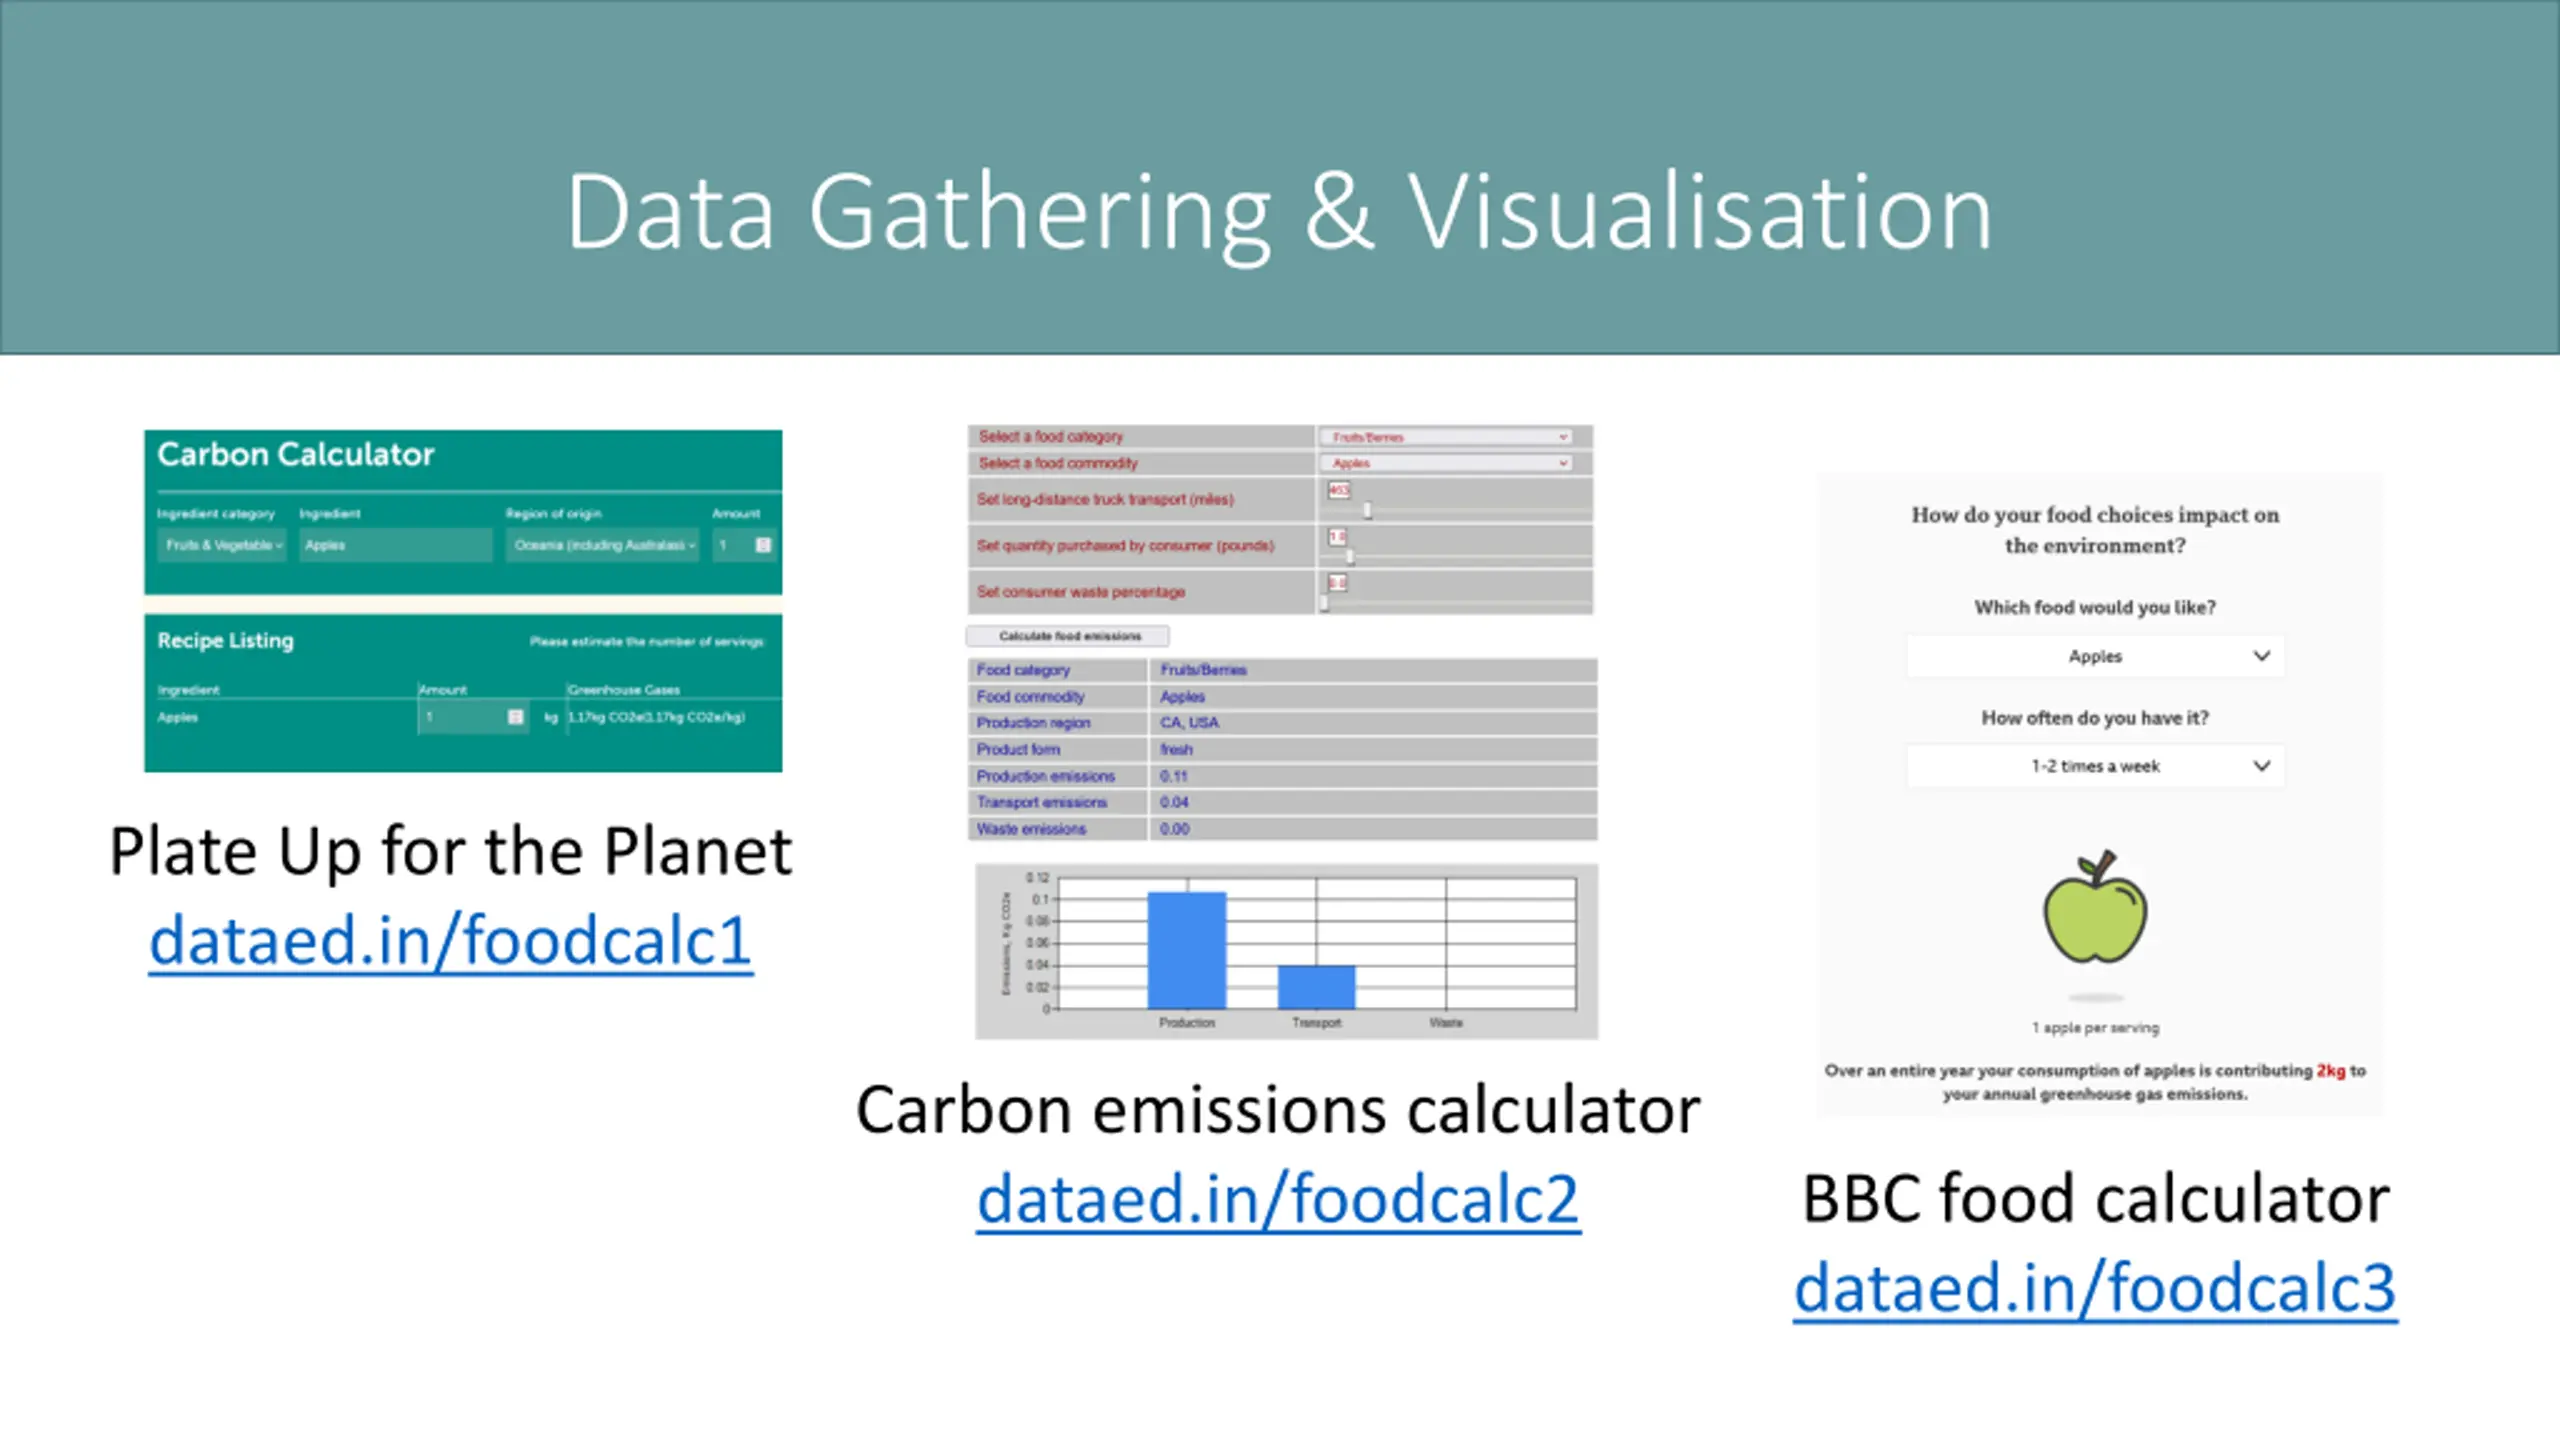The width and height of the screenshot is (2560, 1440).
Task: Open the 'Which food would you like?' Apples dropdown
Action: pos(2095,656)
